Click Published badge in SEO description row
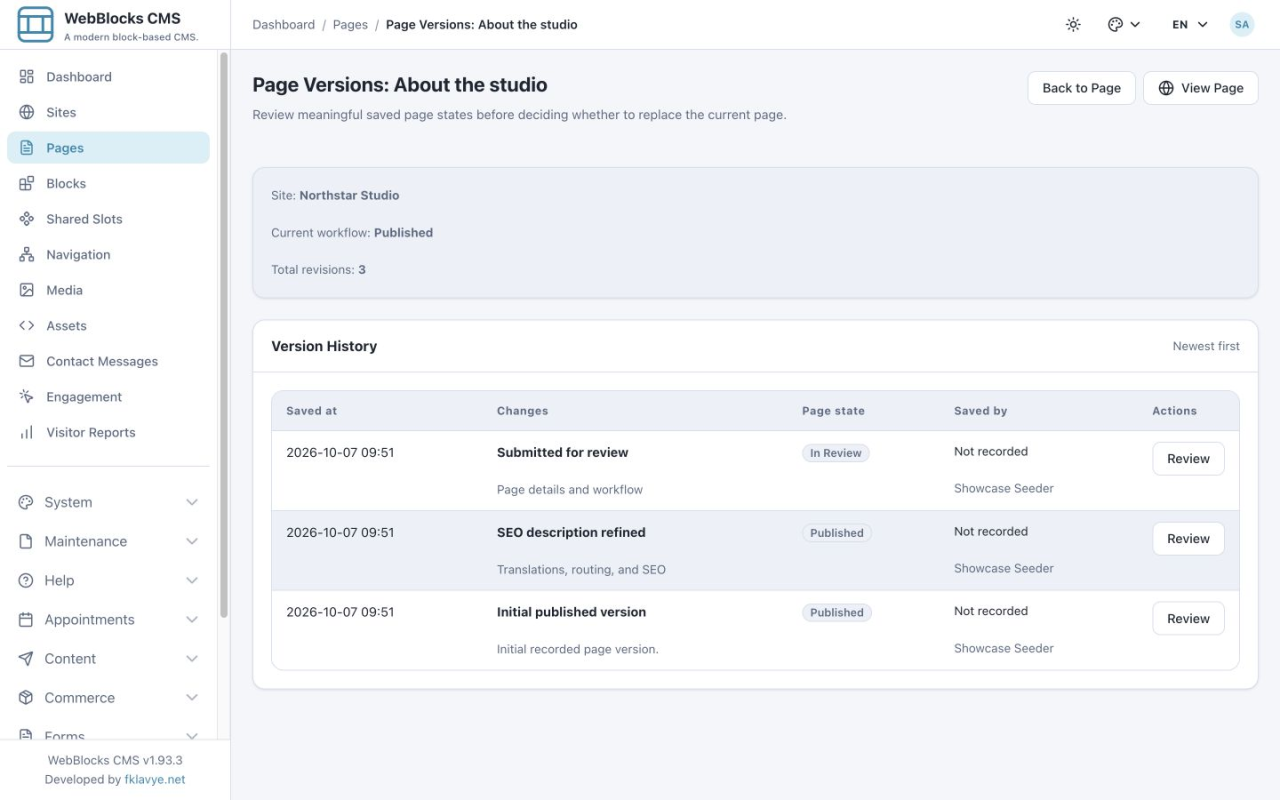This screenshot has height=800, width=1280. coord(837,533)
